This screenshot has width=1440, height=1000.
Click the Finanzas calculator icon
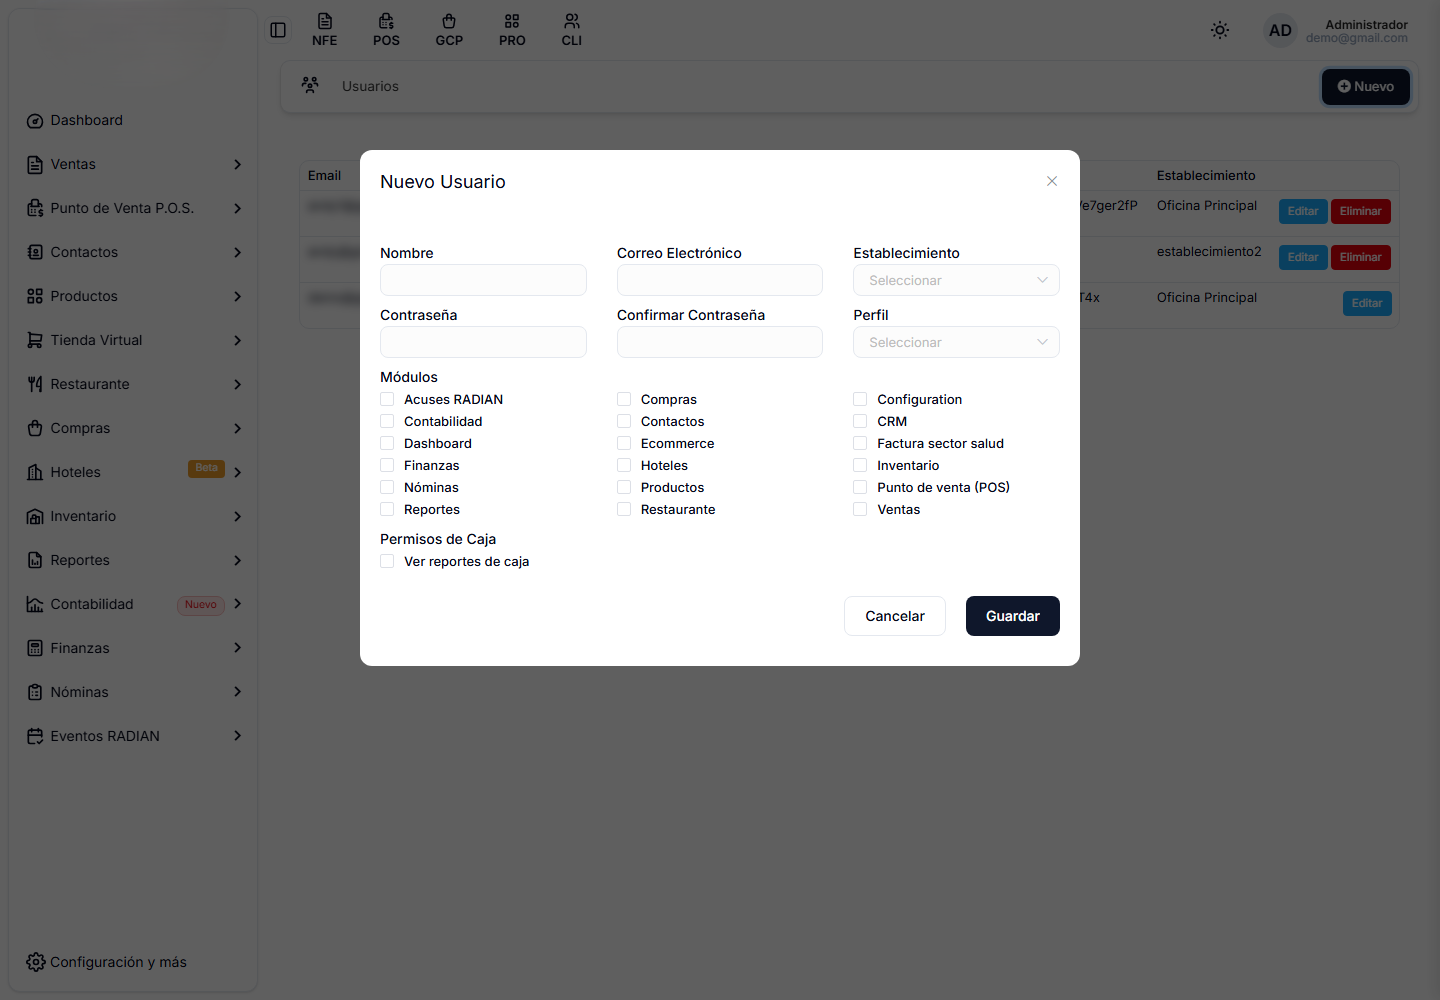[35, 649]
